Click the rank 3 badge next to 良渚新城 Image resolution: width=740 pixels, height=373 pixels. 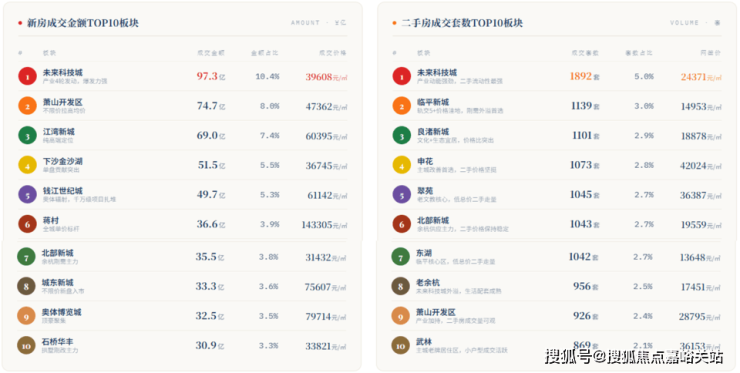tap(402, 136)
